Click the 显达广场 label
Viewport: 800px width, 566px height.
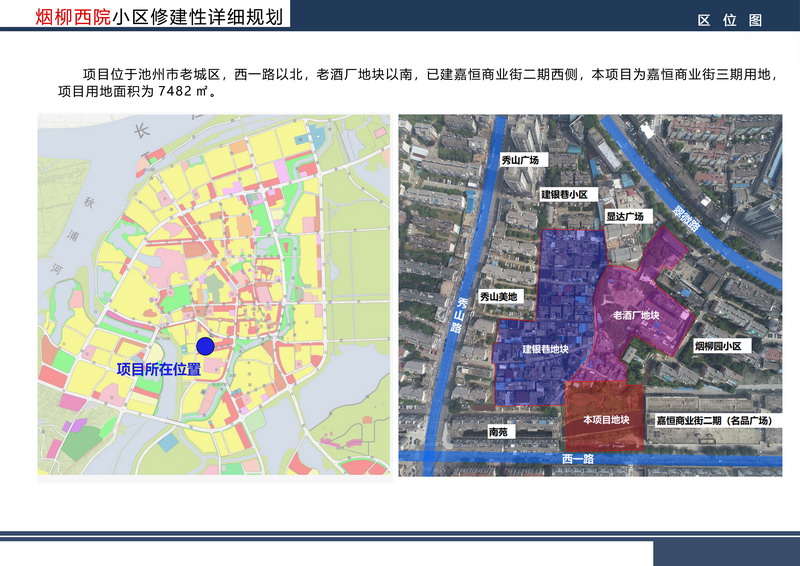point(629,215)
